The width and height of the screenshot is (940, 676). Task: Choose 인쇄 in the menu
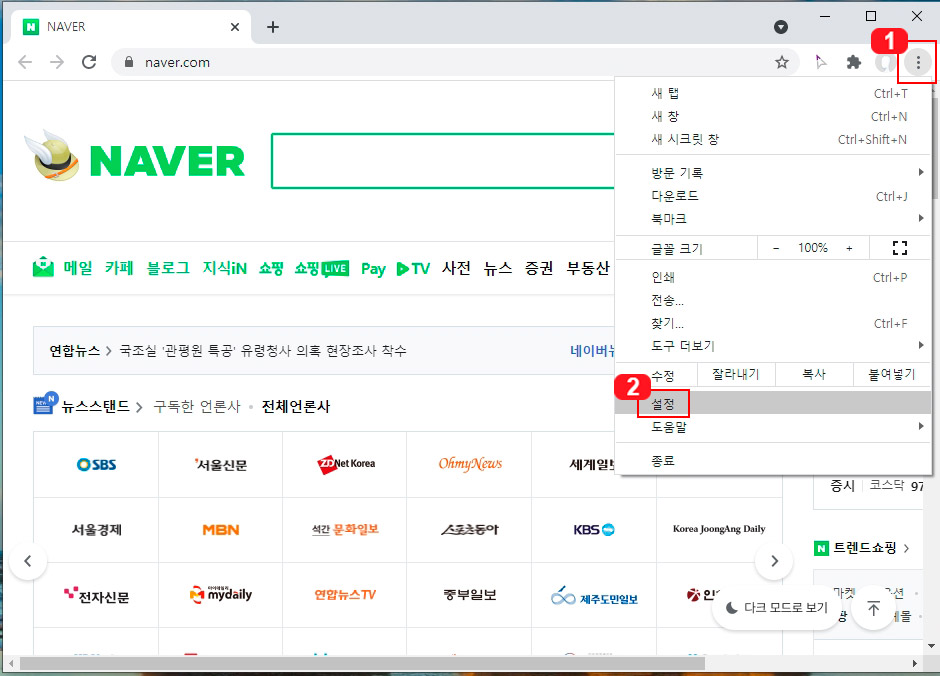pyautogui.click(x=773, y=277)
